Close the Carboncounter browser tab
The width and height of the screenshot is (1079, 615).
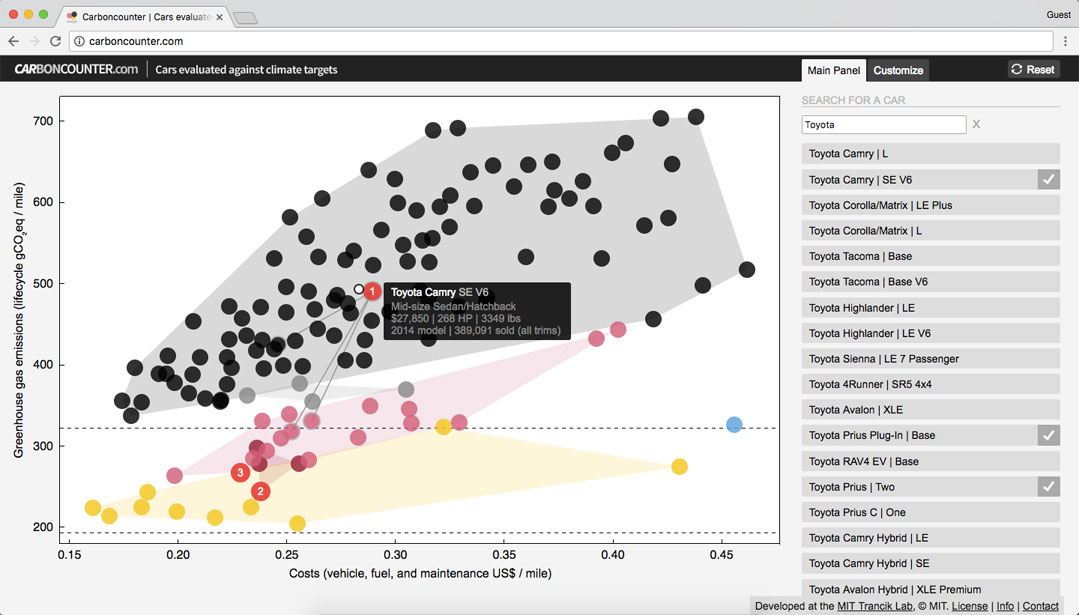click(x=220, y=17)
